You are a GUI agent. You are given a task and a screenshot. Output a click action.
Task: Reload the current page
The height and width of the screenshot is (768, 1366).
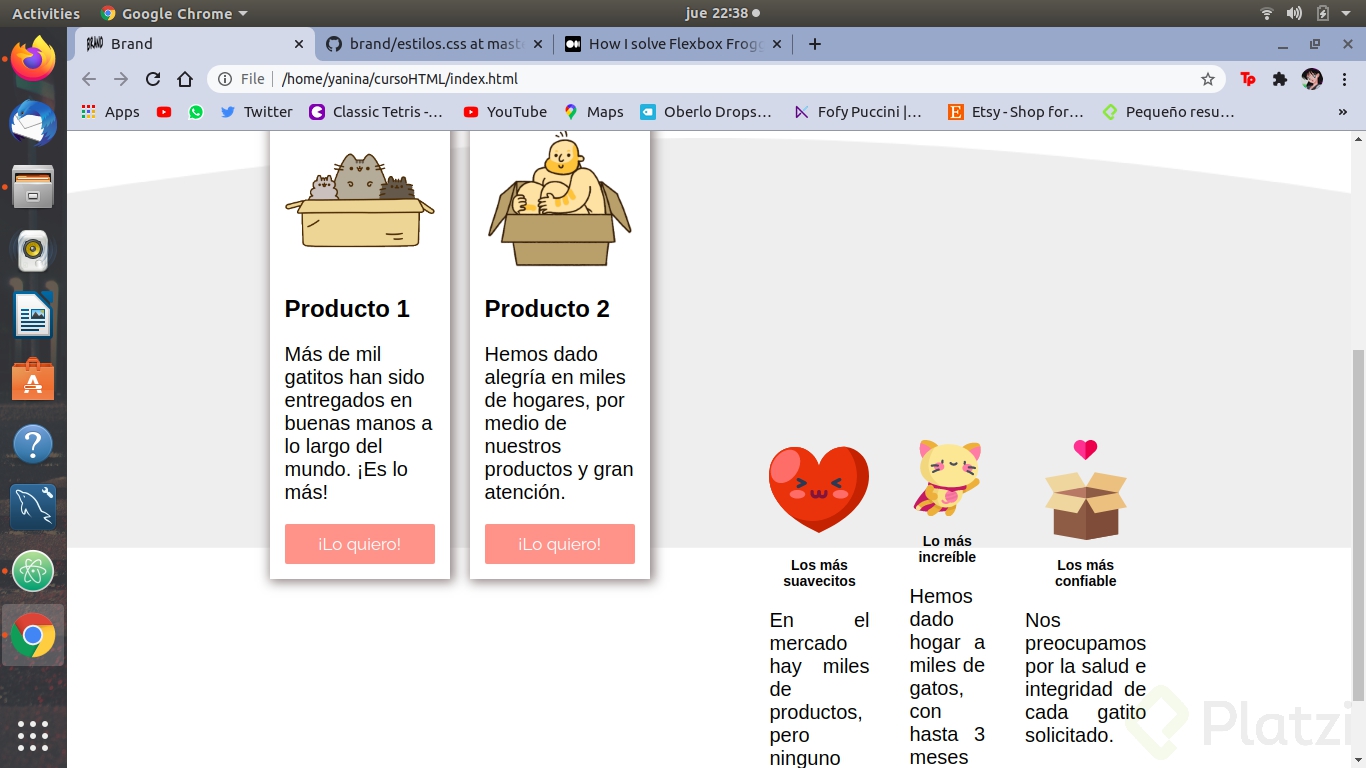click(x=152, y=78)
